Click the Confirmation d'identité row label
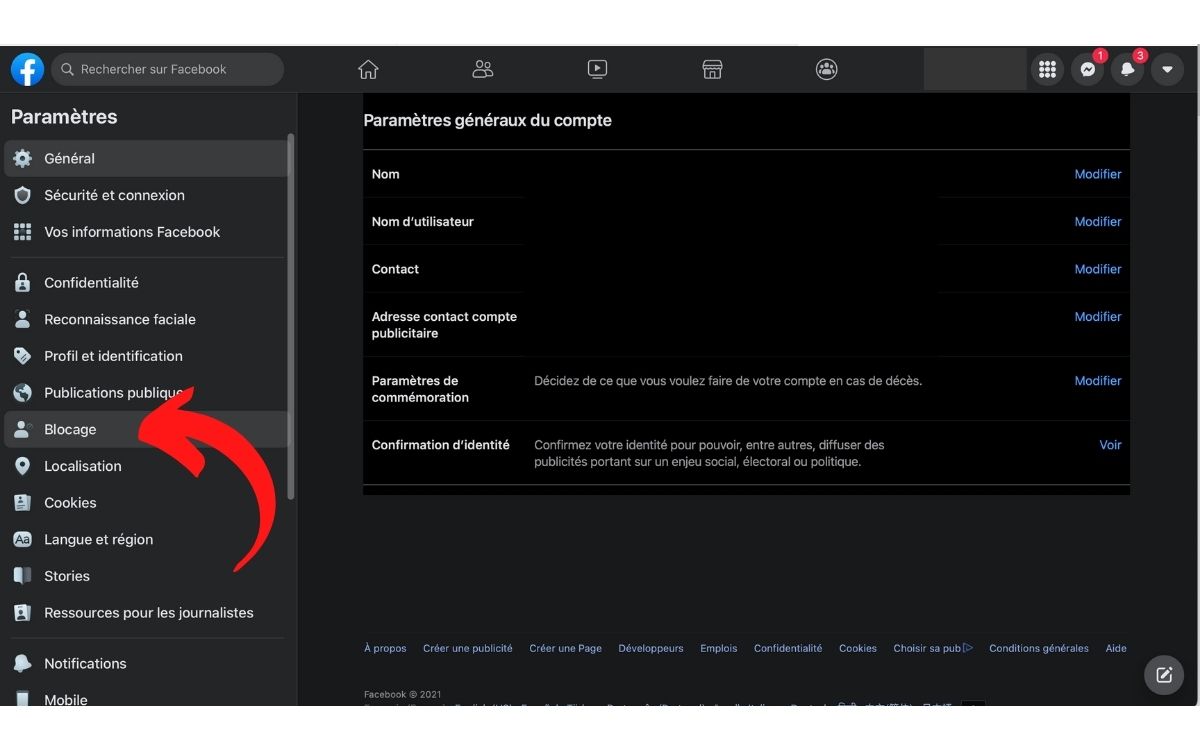Image resolution: width=1200 pixels, height=750 pixels. coord(440,445)
